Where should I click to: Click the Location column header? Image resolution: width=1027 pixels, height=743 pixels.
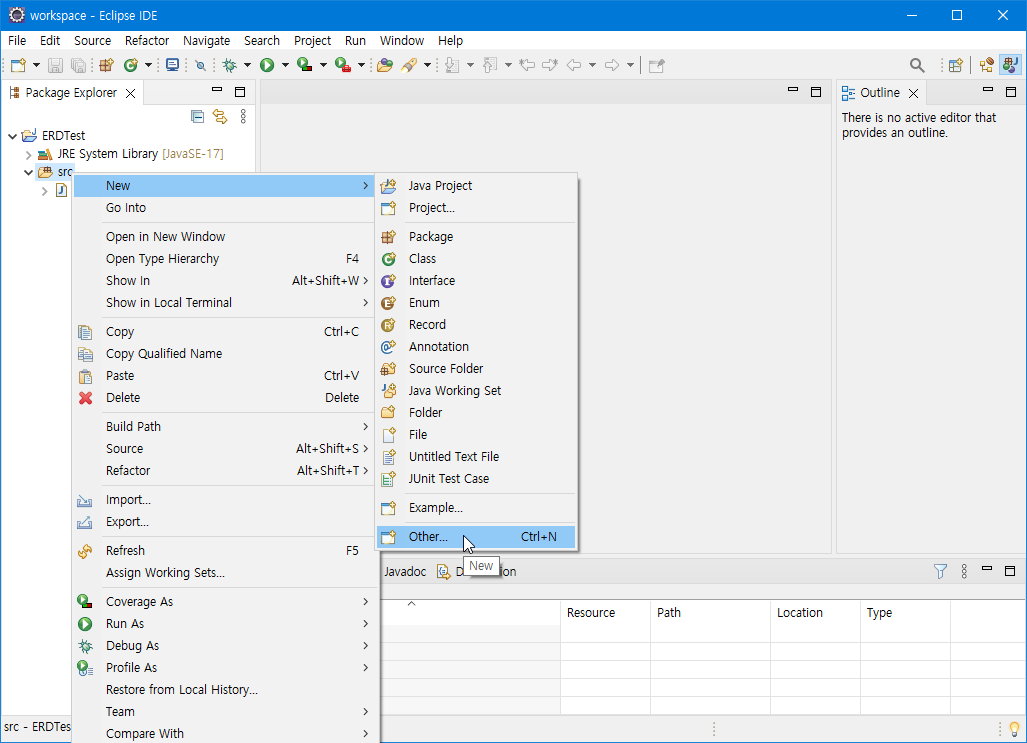tap(815, 613)
